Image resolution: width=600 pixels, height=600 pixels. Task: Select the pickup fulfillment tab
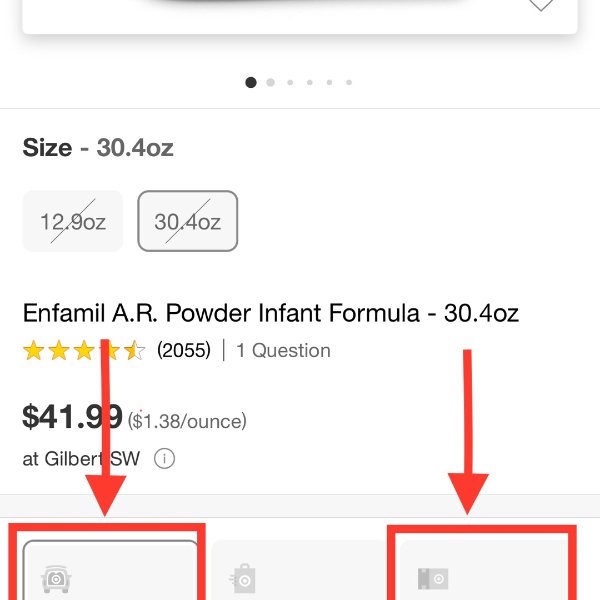pos(111,570)
